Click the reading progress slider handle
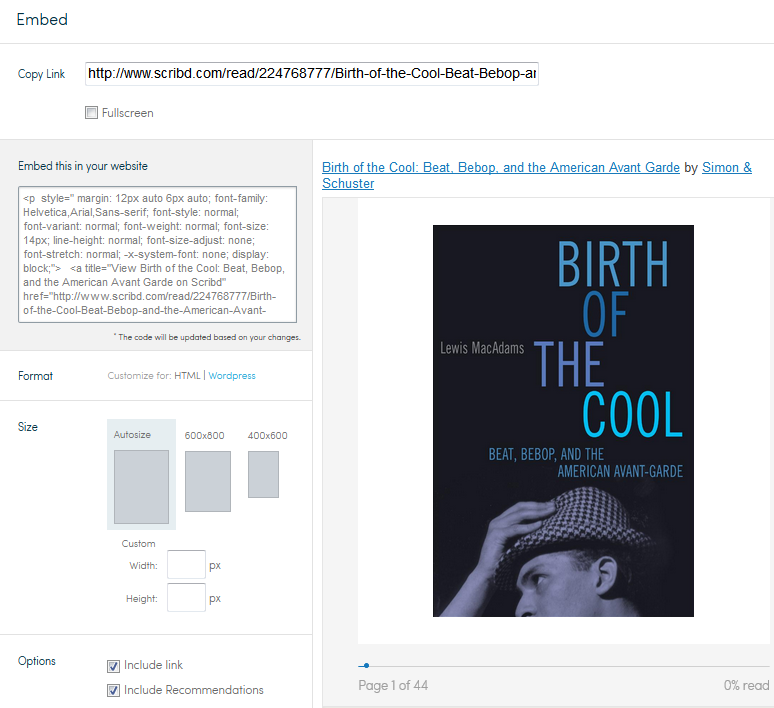The image size is (774, 708). (366, 666)
